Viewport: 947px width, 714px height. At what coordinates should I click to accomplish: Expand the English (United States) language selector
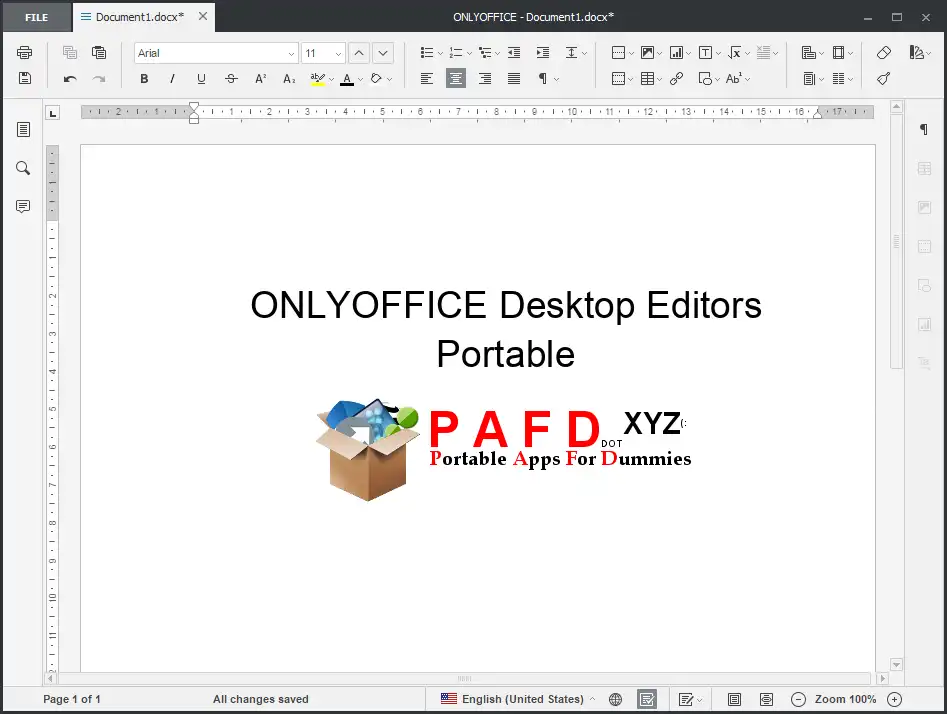pos(518,700)
